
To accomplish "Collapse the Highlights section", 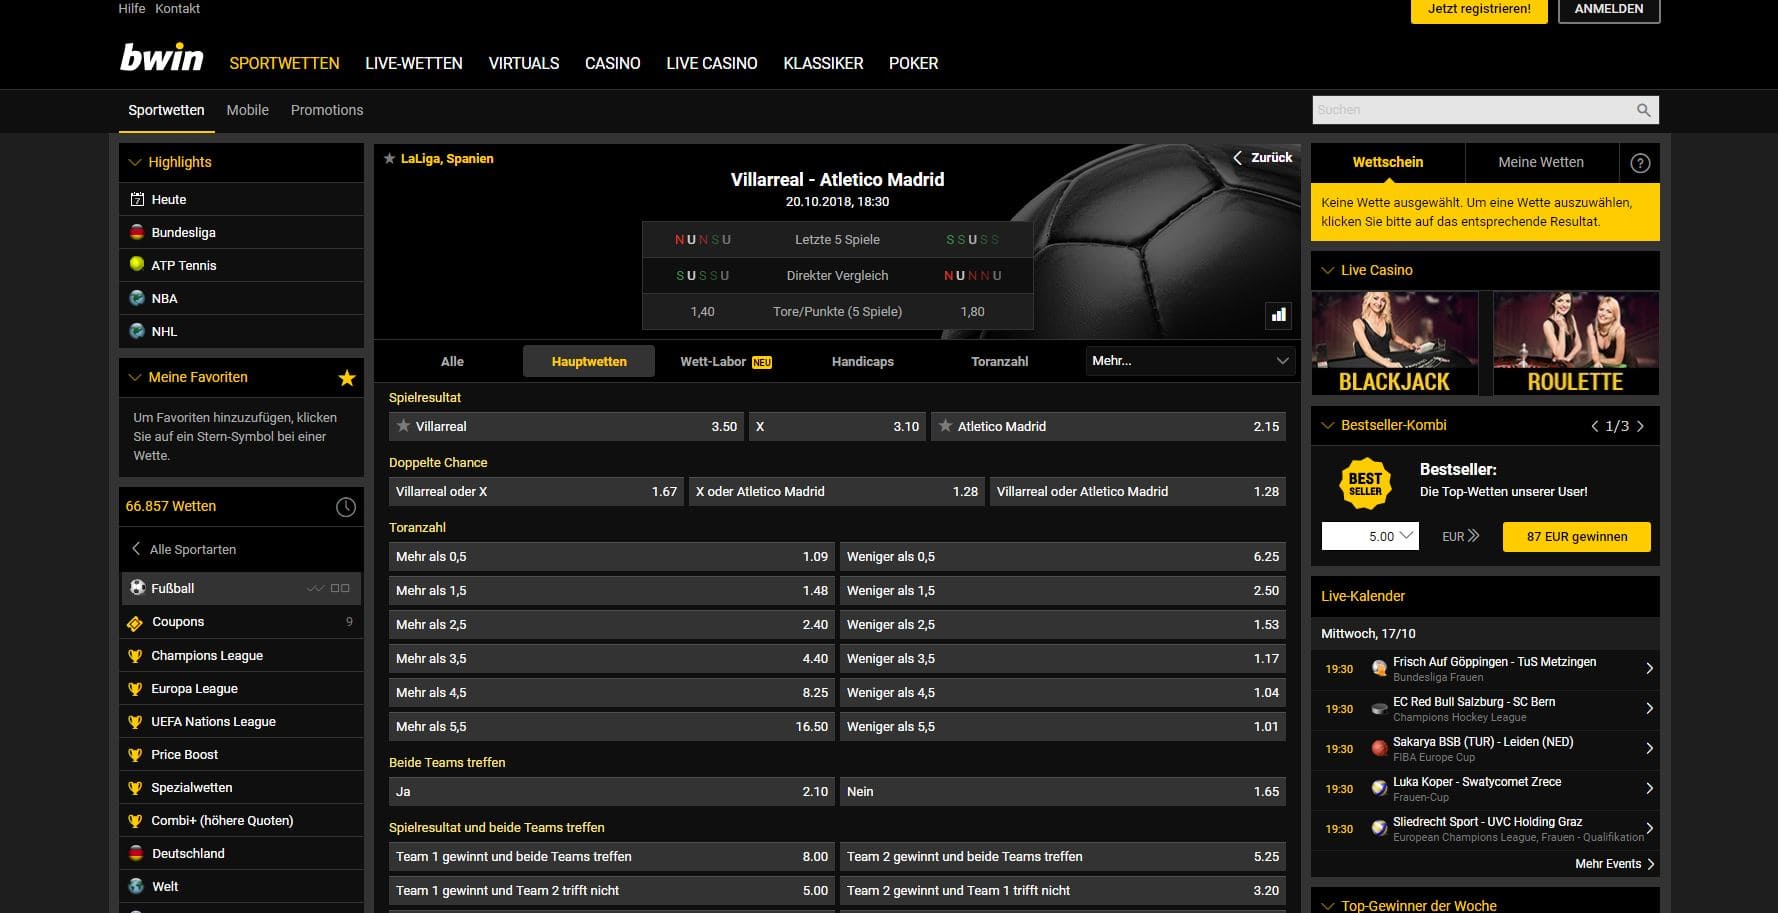I will pos(135,162).
